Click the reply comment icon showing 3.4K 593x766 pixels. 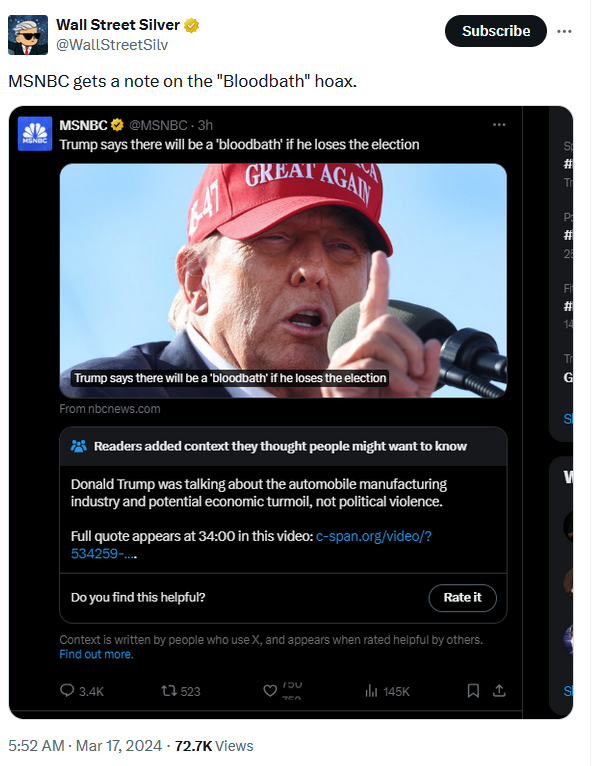click(x=67, y=690)
